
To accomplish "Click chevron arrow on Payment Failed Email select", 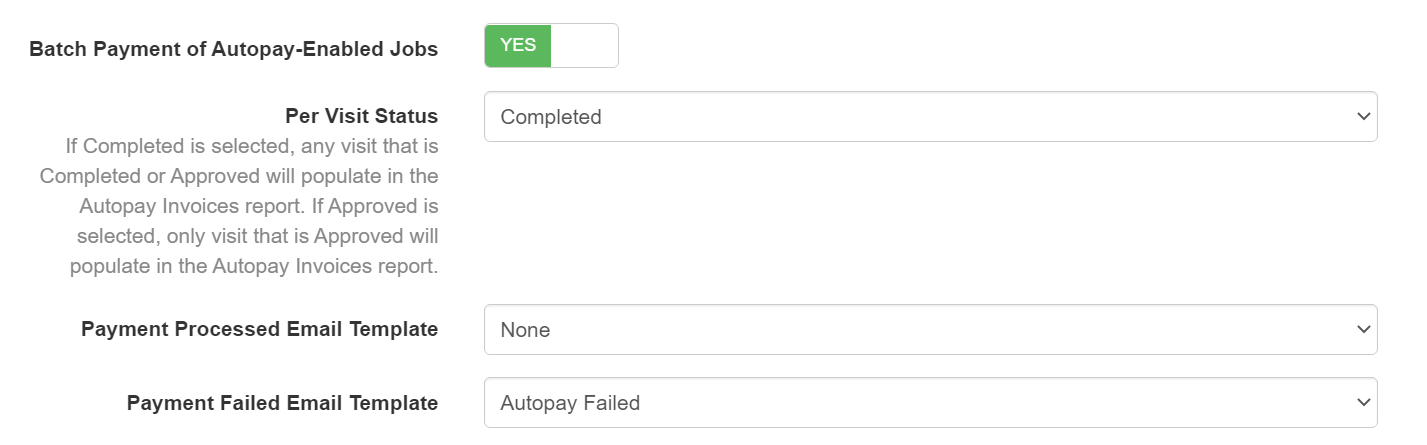I will click(x=1362, y=403).
